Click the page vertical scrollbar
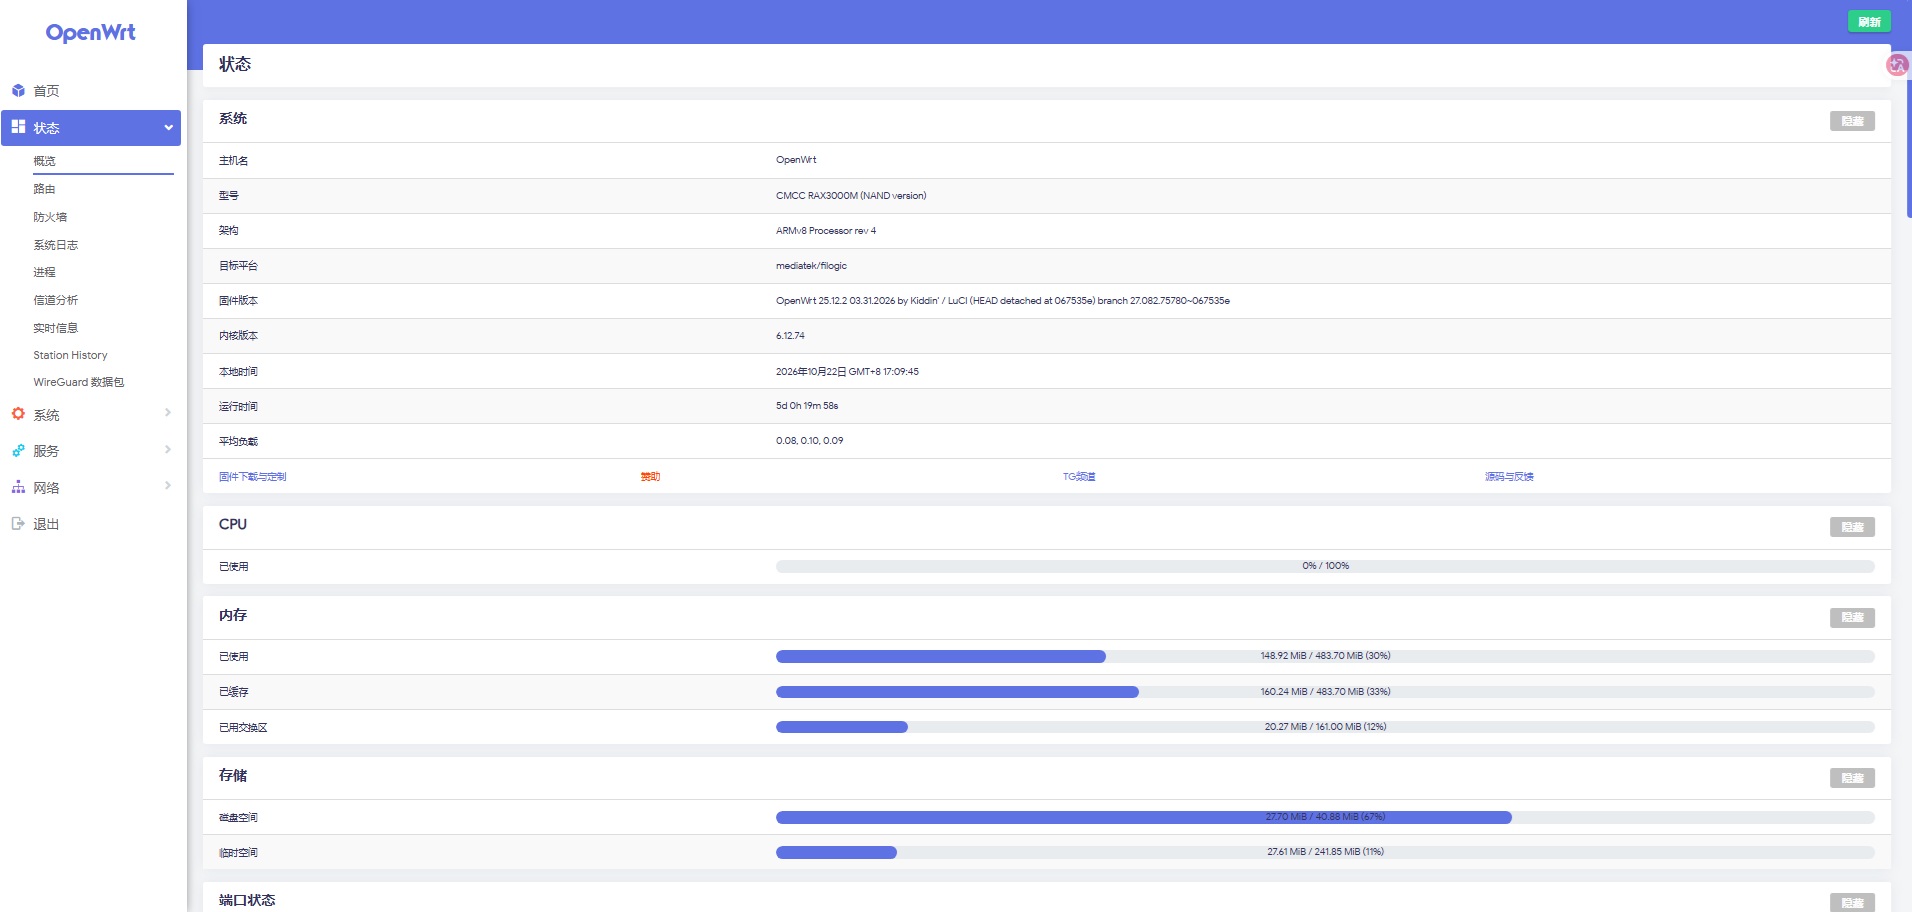Viewport: 1912px width, 912px height. 1909,148
